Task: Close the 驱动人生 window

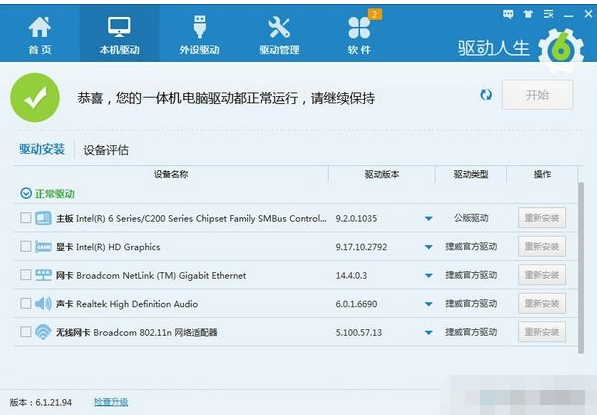Action: (x=588, y=14)
